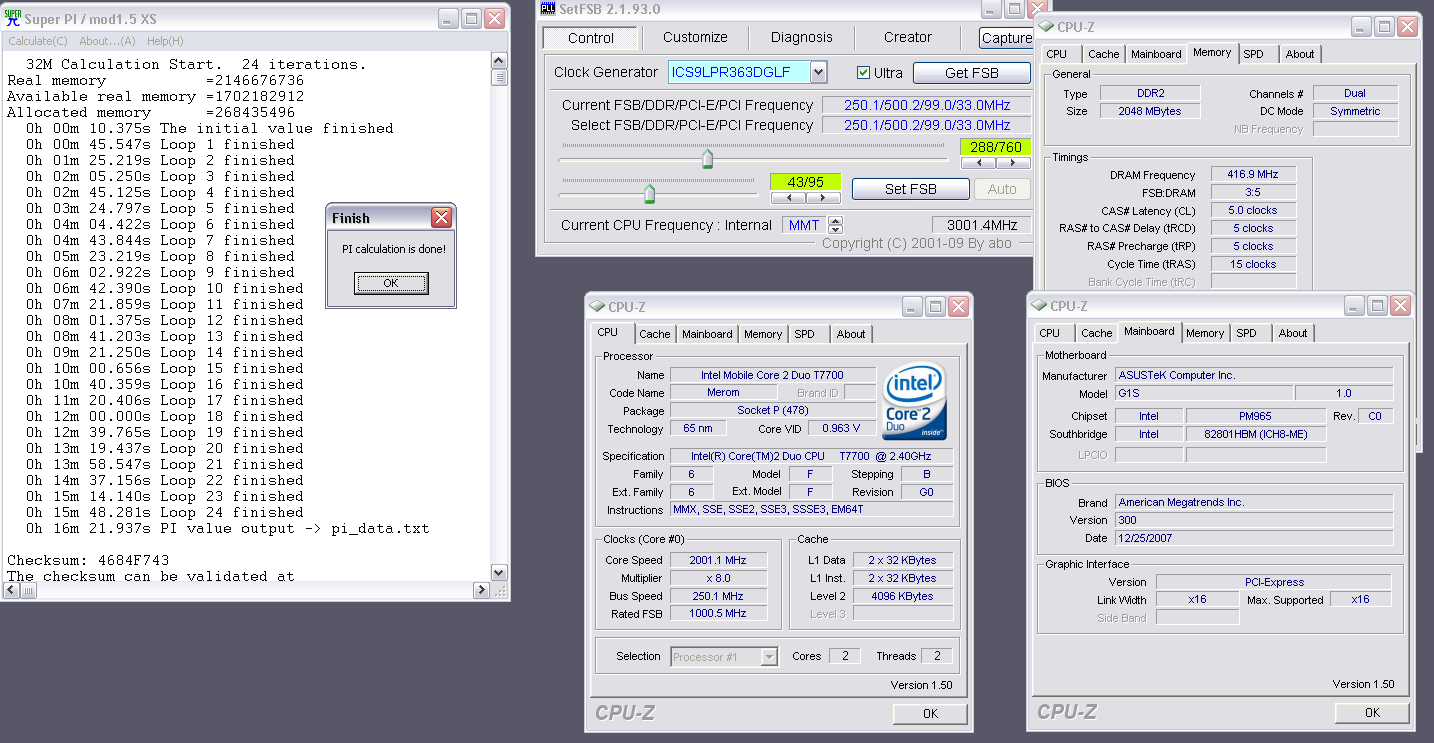Click the 3001.4MHz CPU frequency field
Screen dimensions: 1434x743
(x=981, y=226)
